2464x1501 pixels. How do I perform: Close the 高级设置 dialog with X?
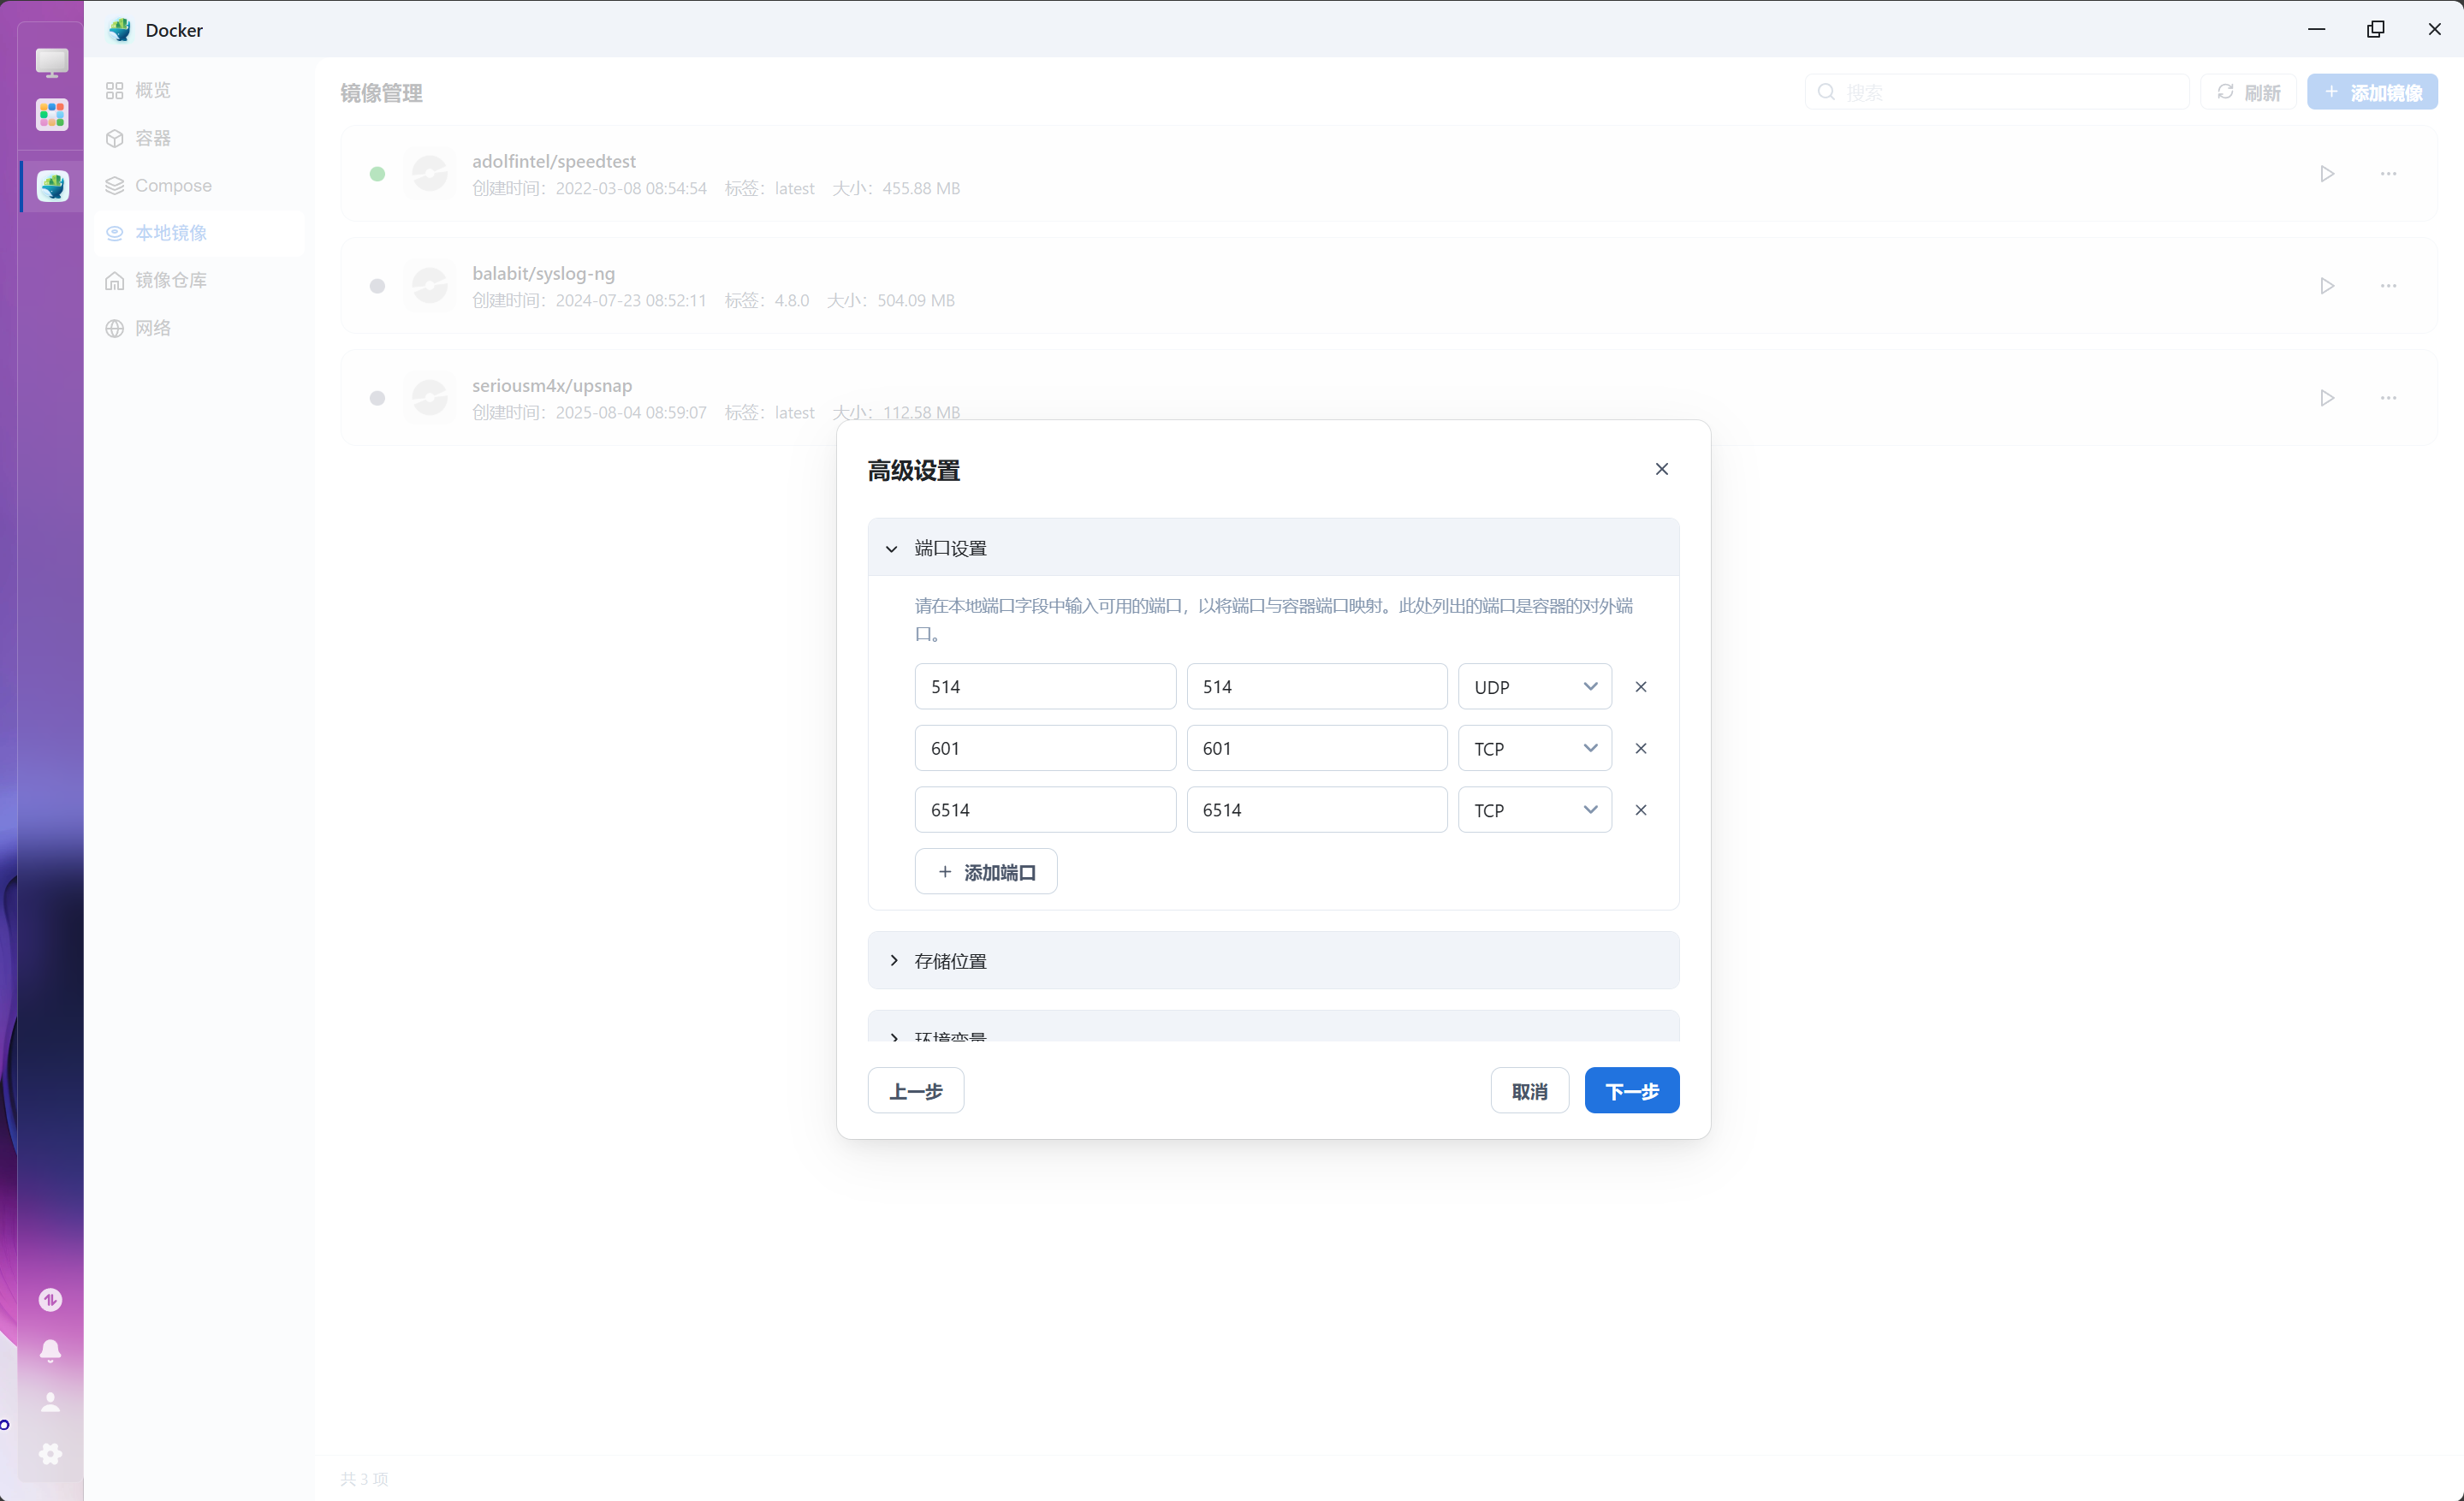click(1661, 469)
